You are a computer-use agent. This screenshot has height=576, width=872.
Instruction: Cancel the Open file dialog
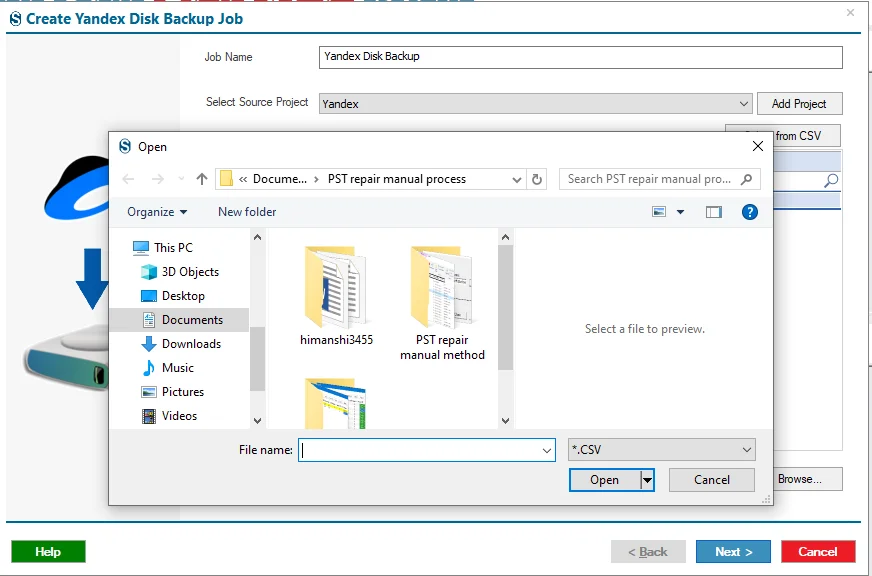tap(712, 480)
